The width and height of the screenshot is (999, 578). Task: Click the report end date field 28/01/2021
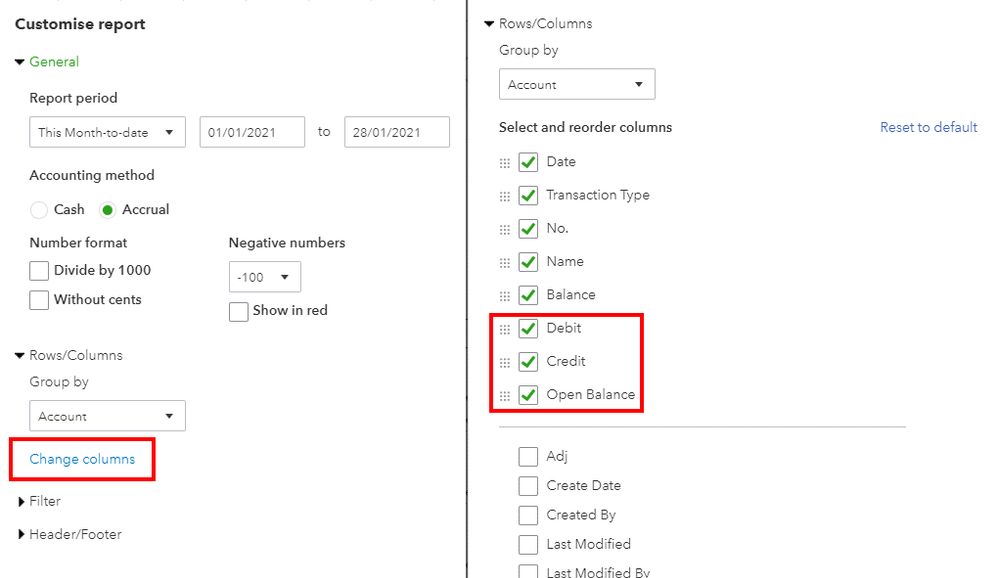tap(397, 132)
